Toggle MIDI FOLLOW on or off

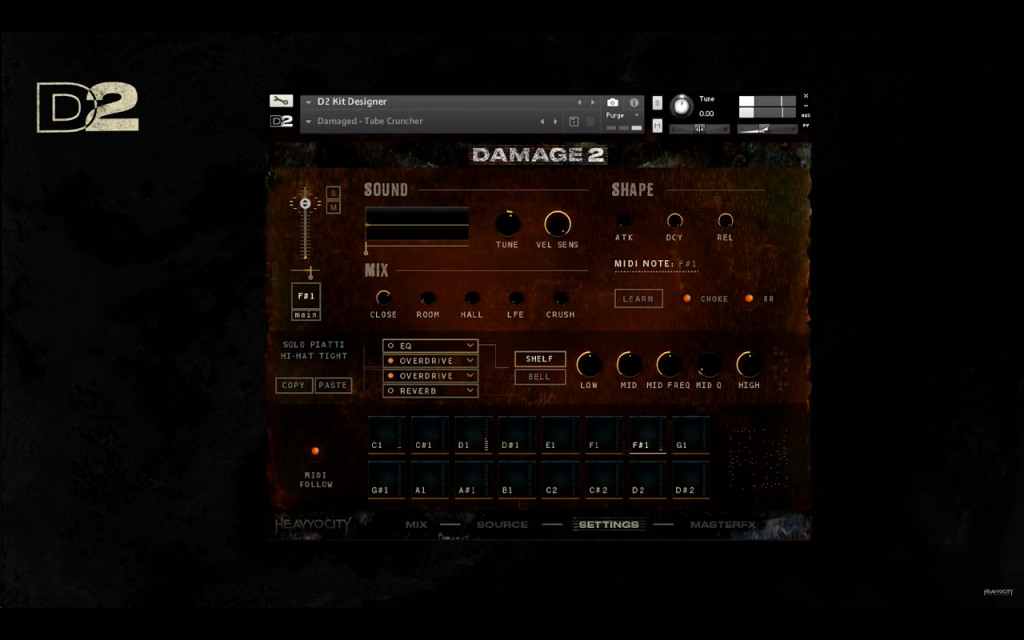click(315, 451)
